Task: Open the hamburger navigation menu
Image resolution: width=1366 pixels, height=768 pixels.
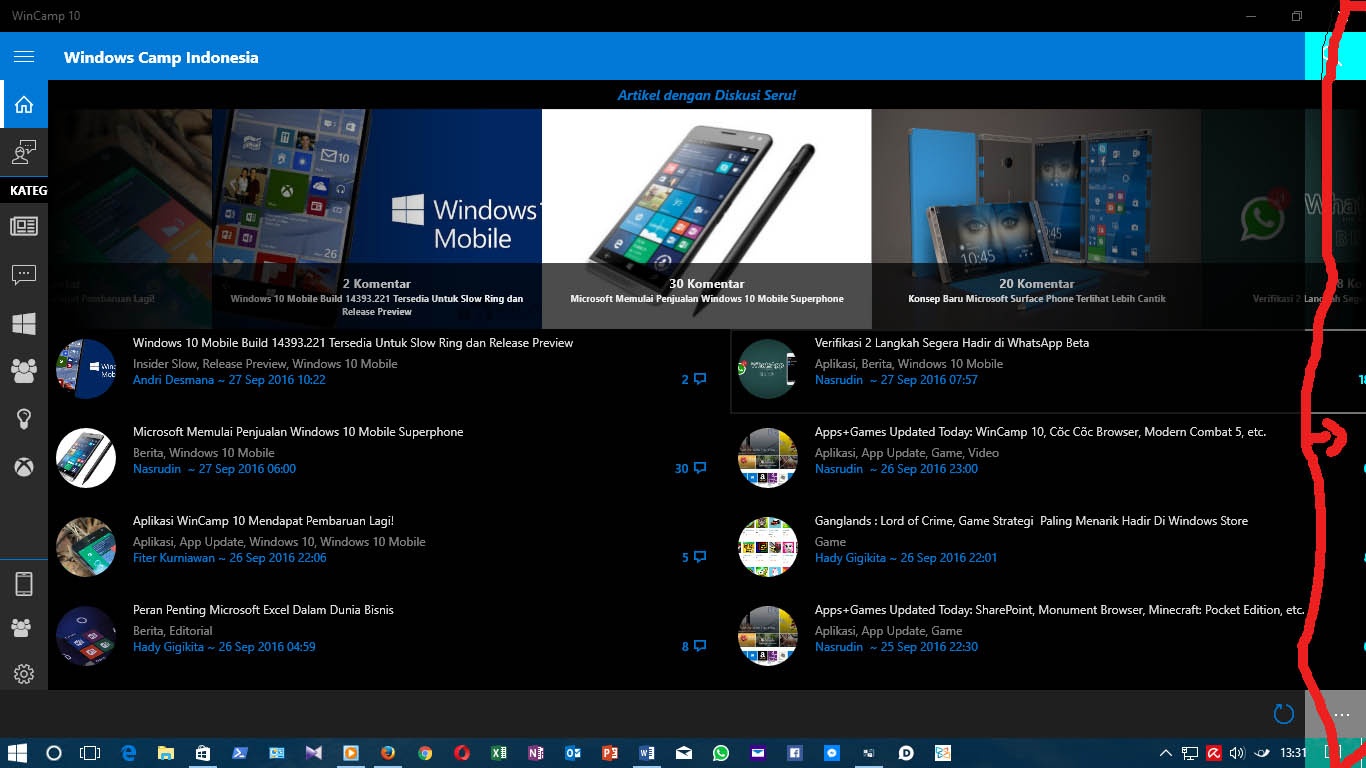Action: point(24,57)
